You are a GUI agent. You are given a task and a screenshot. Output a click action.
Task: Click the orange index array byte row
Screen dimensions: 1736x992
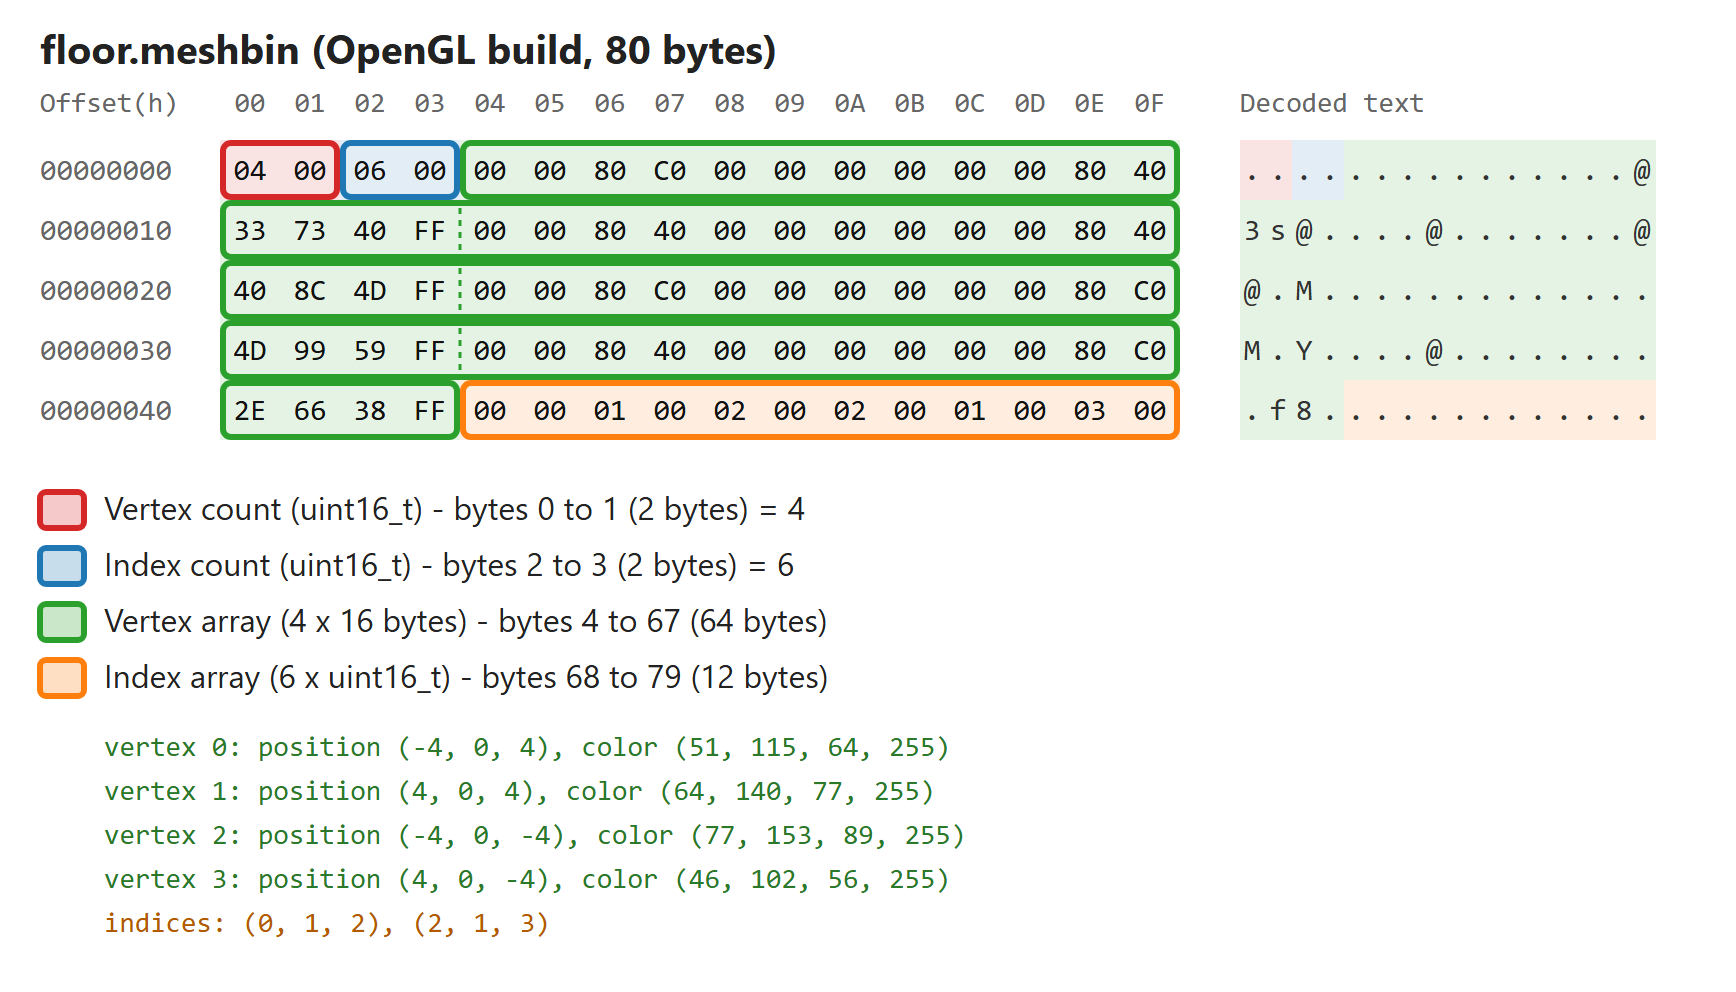coord(820,411)
